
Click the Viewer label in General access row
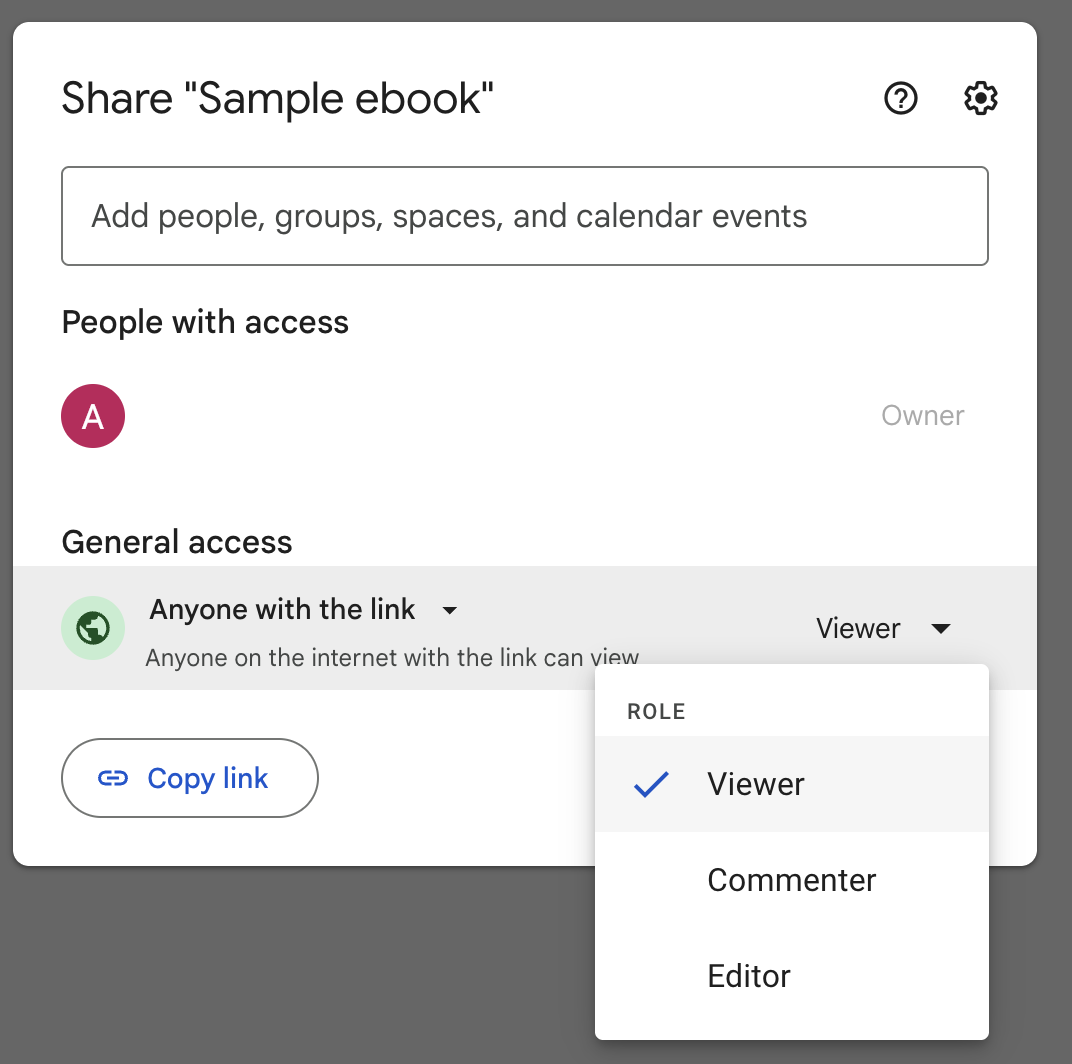point(858,629)
